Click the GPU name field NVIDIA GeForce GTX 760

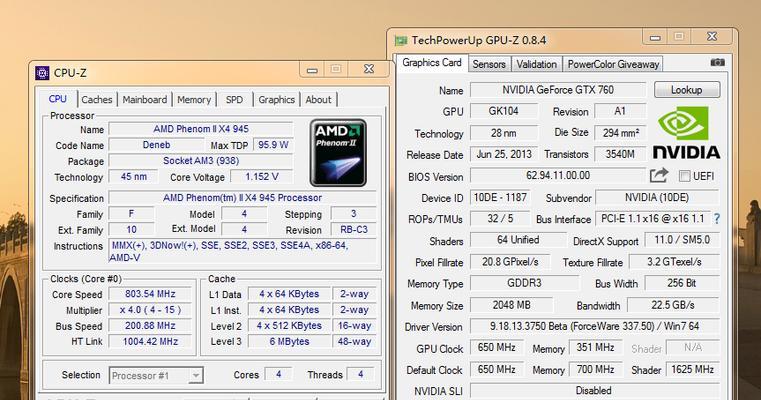[x=558, y=90]
